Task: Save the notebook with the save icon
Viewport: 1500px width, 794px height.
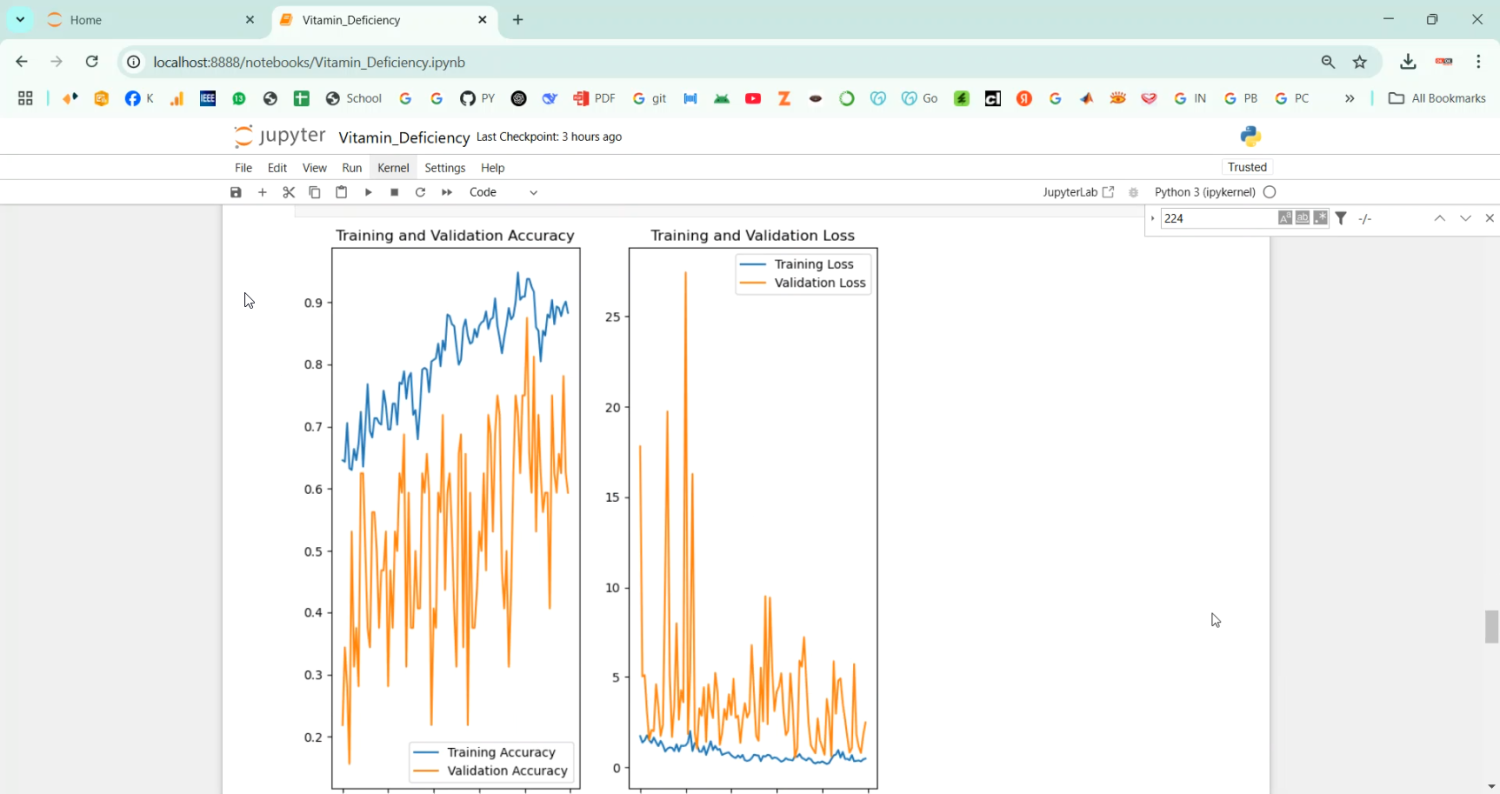Action: 236,192
